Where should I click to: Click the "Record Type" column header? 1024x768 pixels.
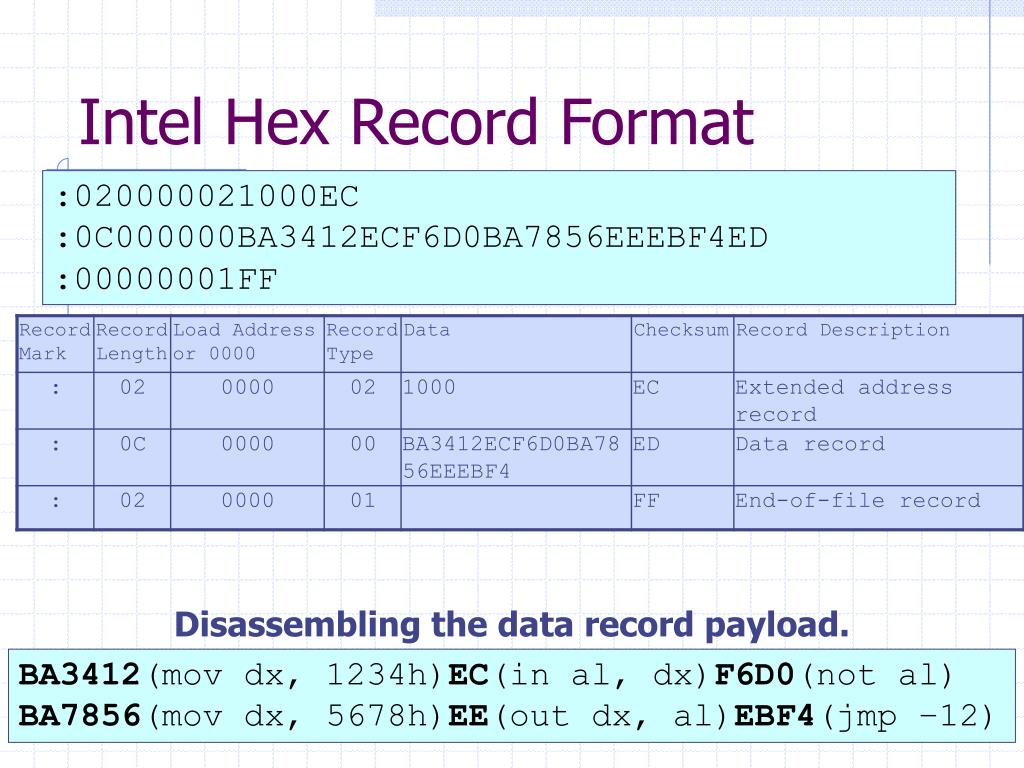(x=362, y=342)
